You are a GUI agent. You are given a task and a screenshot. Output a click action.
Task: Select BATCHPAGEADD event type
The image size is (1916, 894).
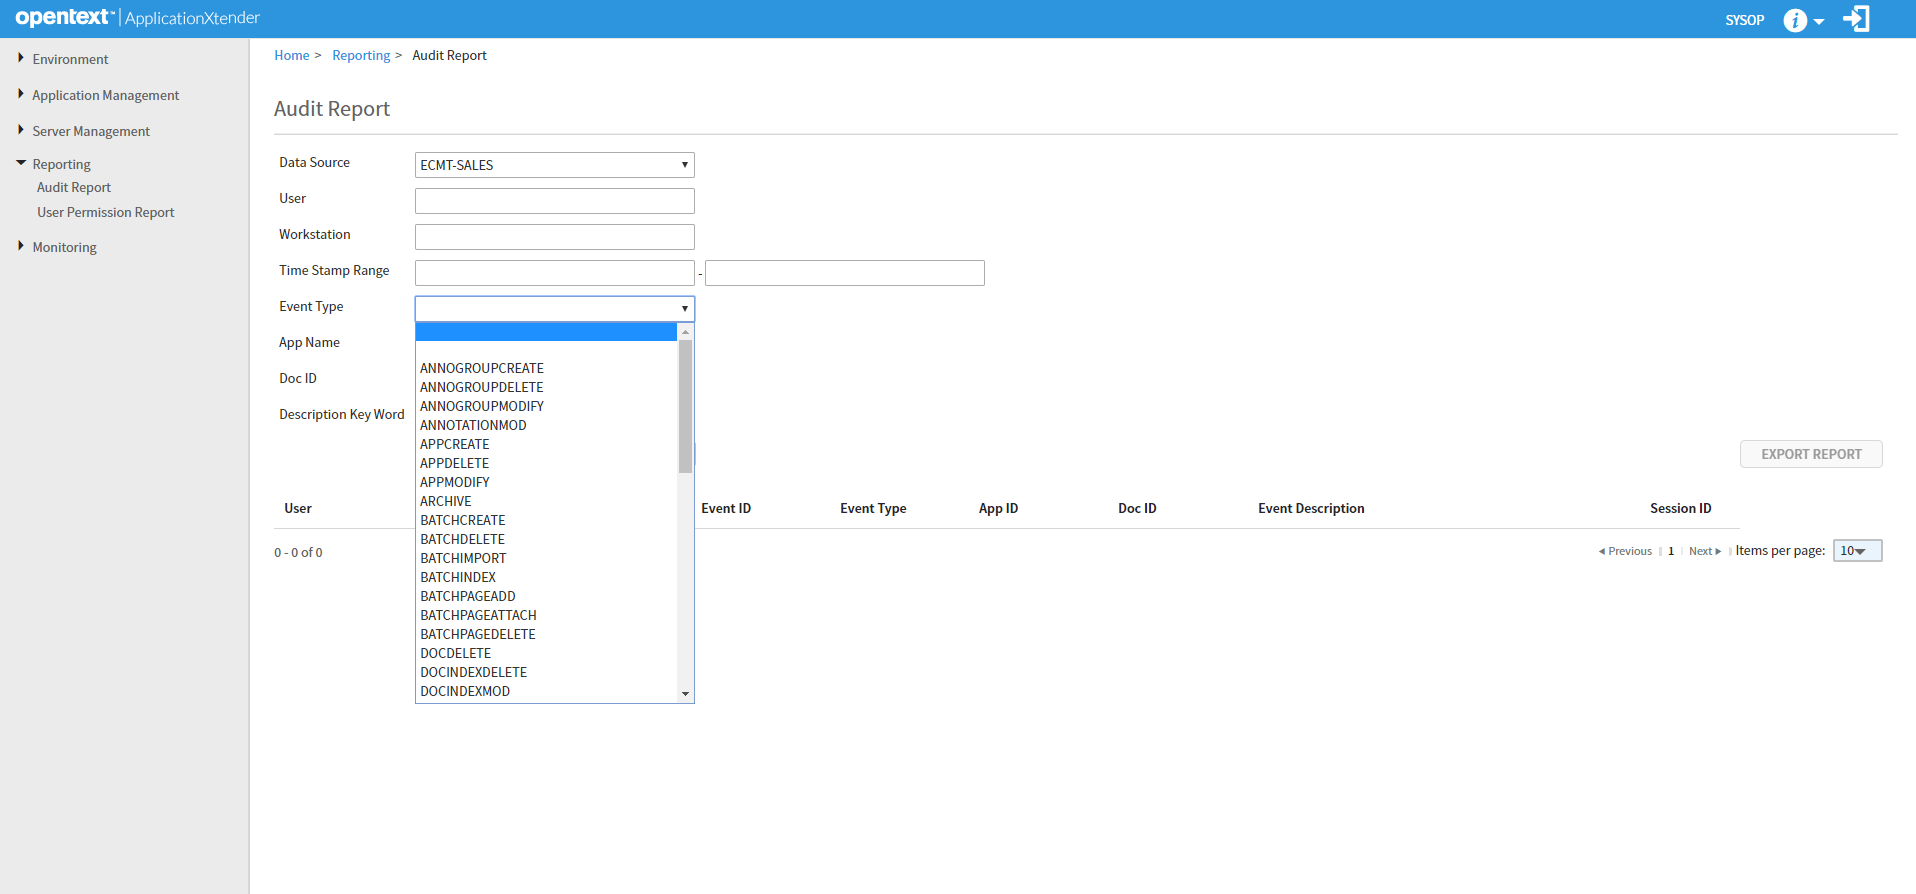(x=468, y=596)
